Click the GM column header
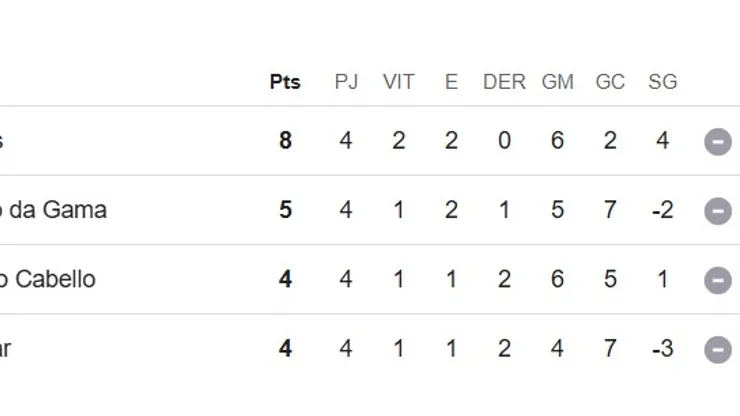Screen dimensions: 740x416 (x=557, y=82)
